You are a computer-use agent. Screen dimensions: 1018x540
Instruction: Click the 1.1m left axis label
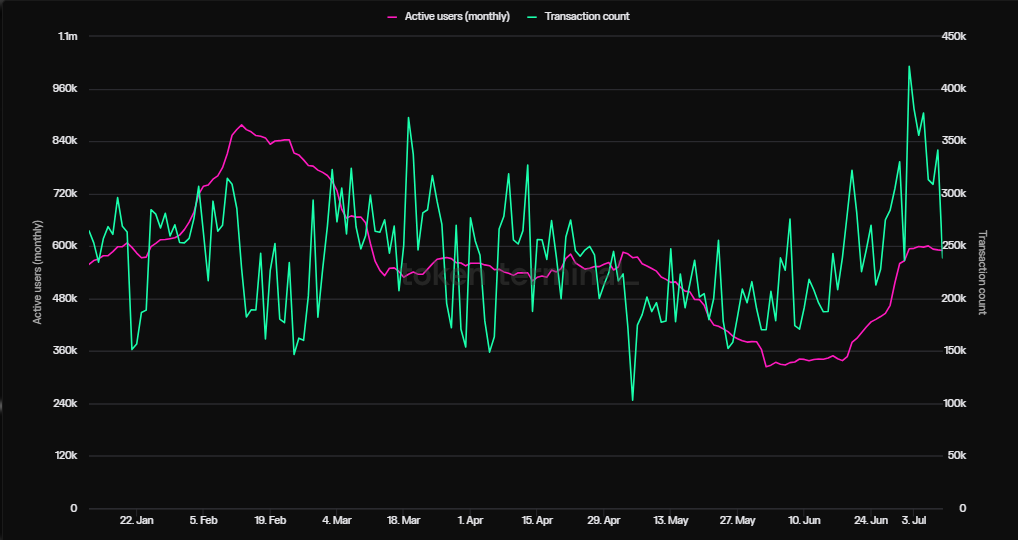point(68,36)
